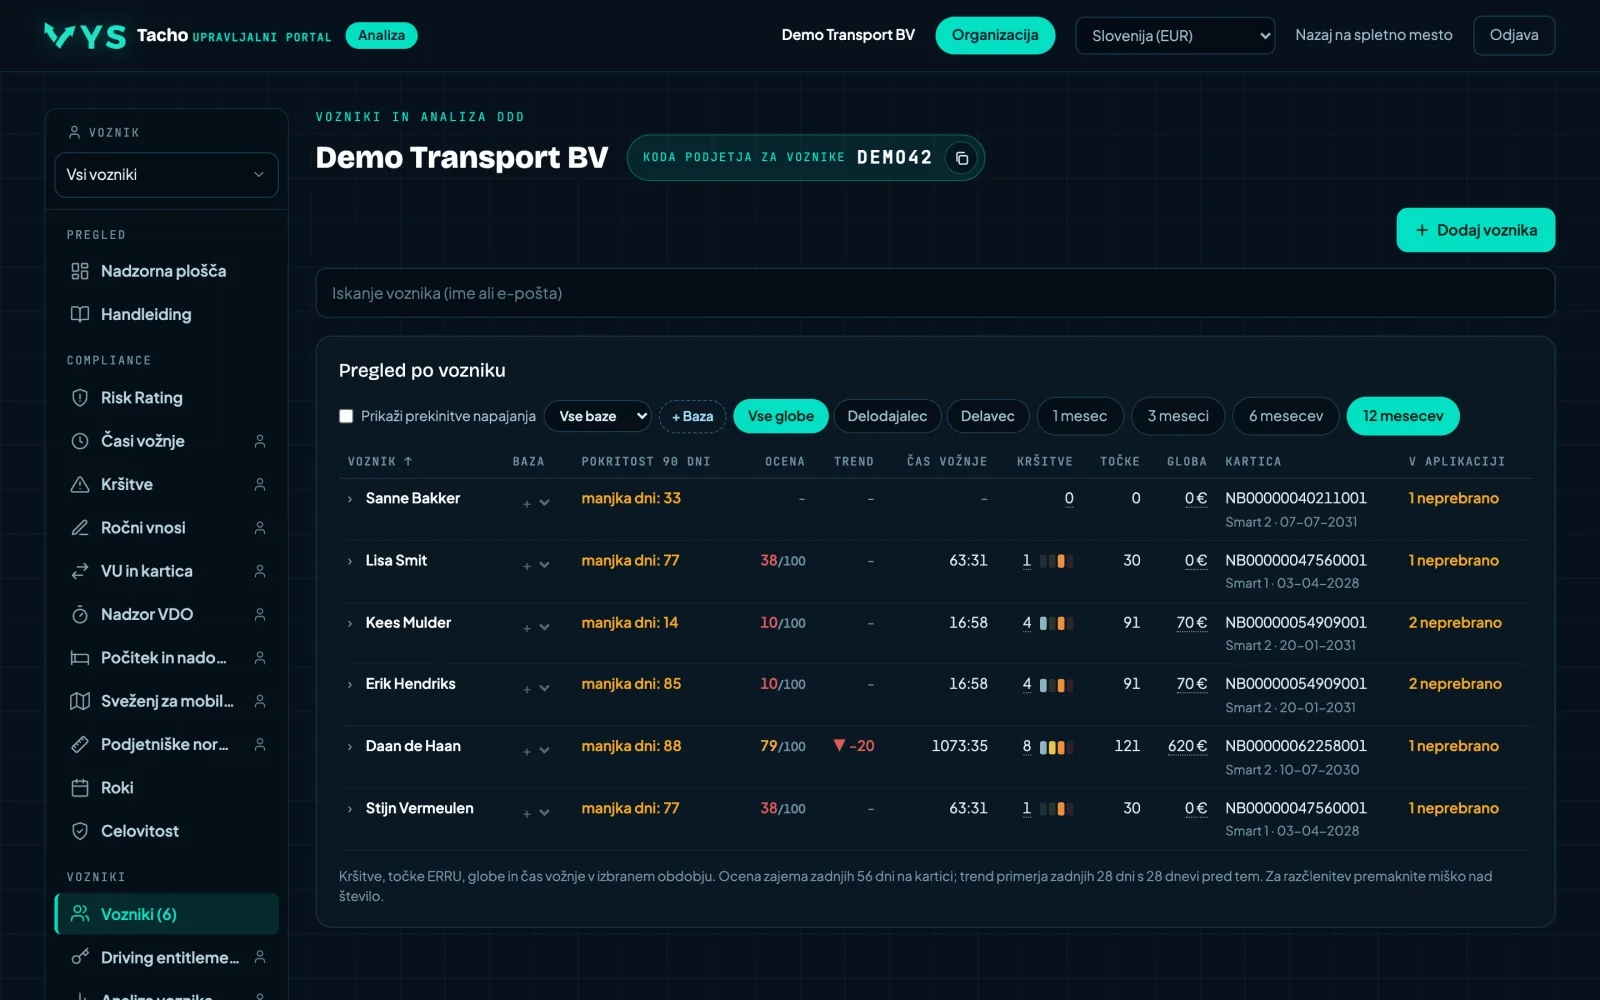The width and height of the screenshot is (1600, 1000).
Task: Expand the Kees Mulder row
Action: [350, 623]
